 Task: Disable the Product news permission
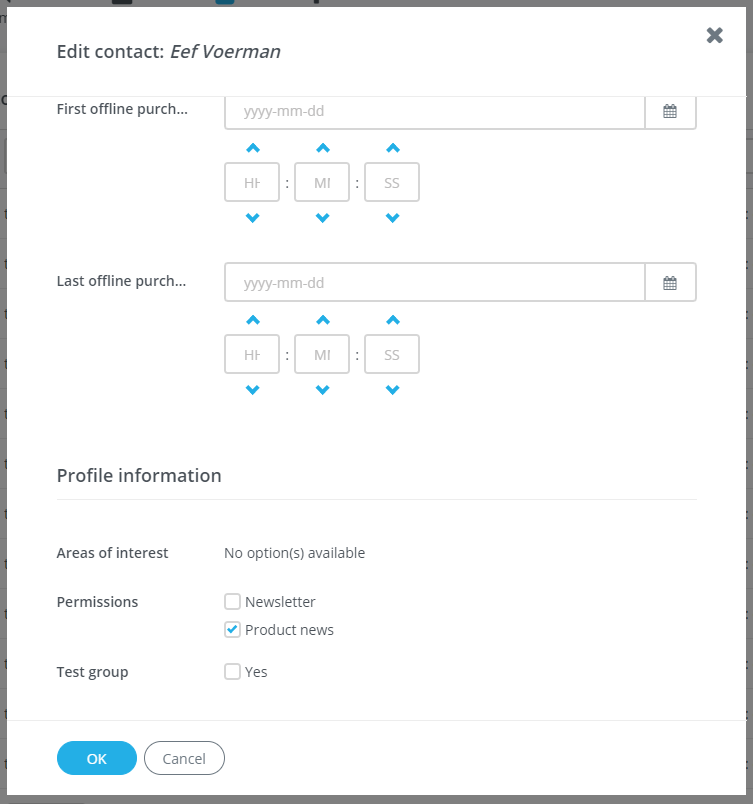coord(232,629)
